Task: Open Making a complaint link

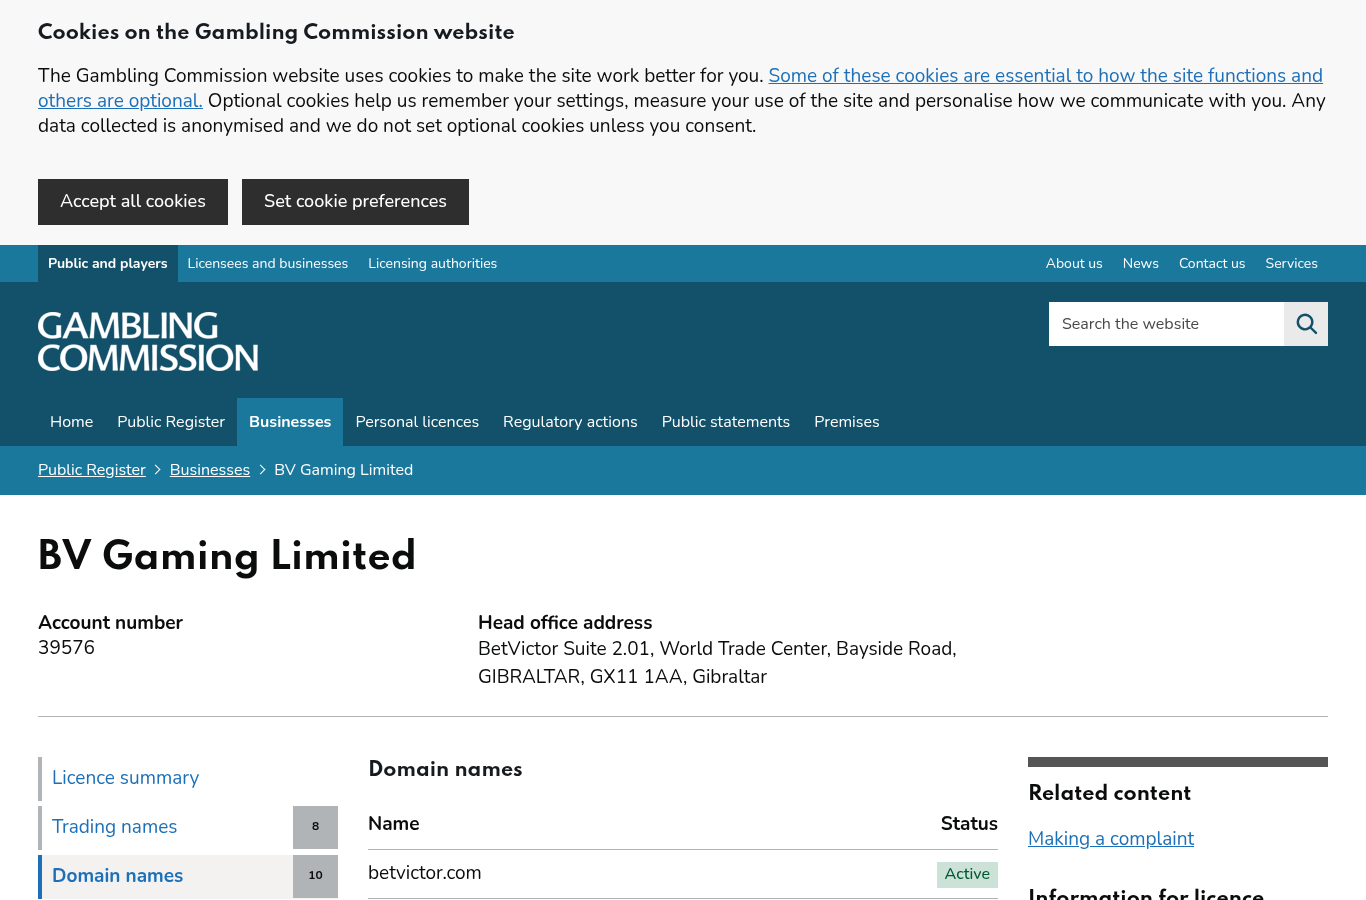Action: [1111, 839]
